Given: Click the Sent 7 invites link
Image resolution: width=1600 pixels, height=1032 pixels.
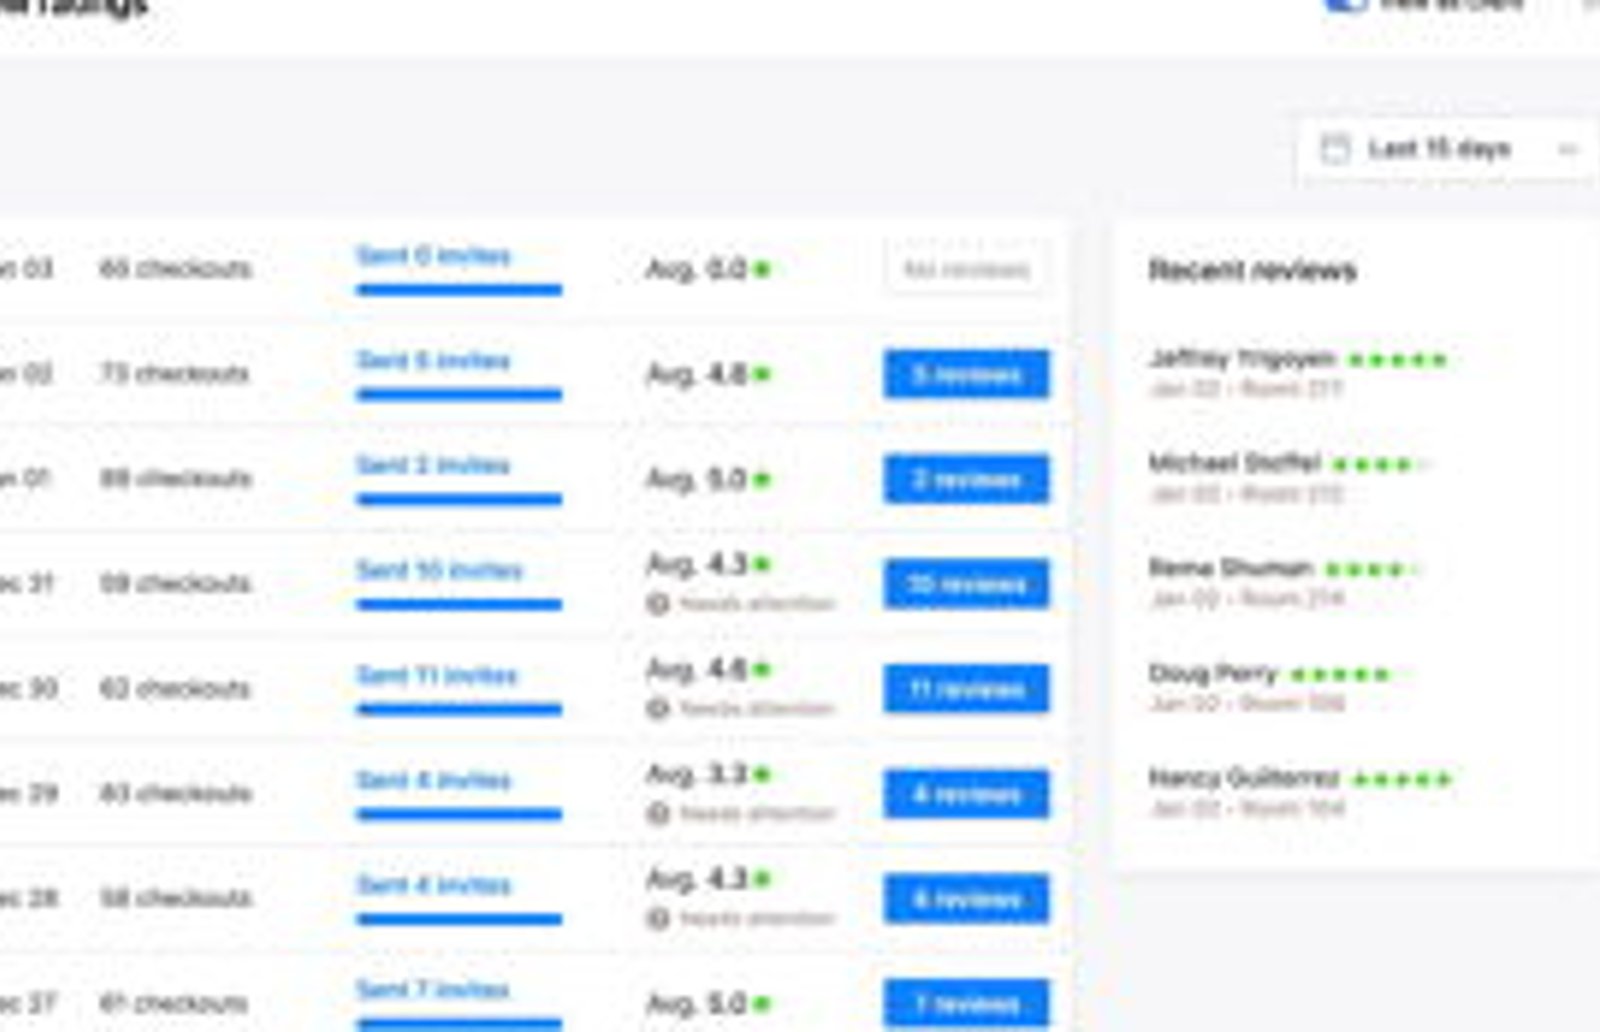Looking at the screenshot, I should 434,990.
